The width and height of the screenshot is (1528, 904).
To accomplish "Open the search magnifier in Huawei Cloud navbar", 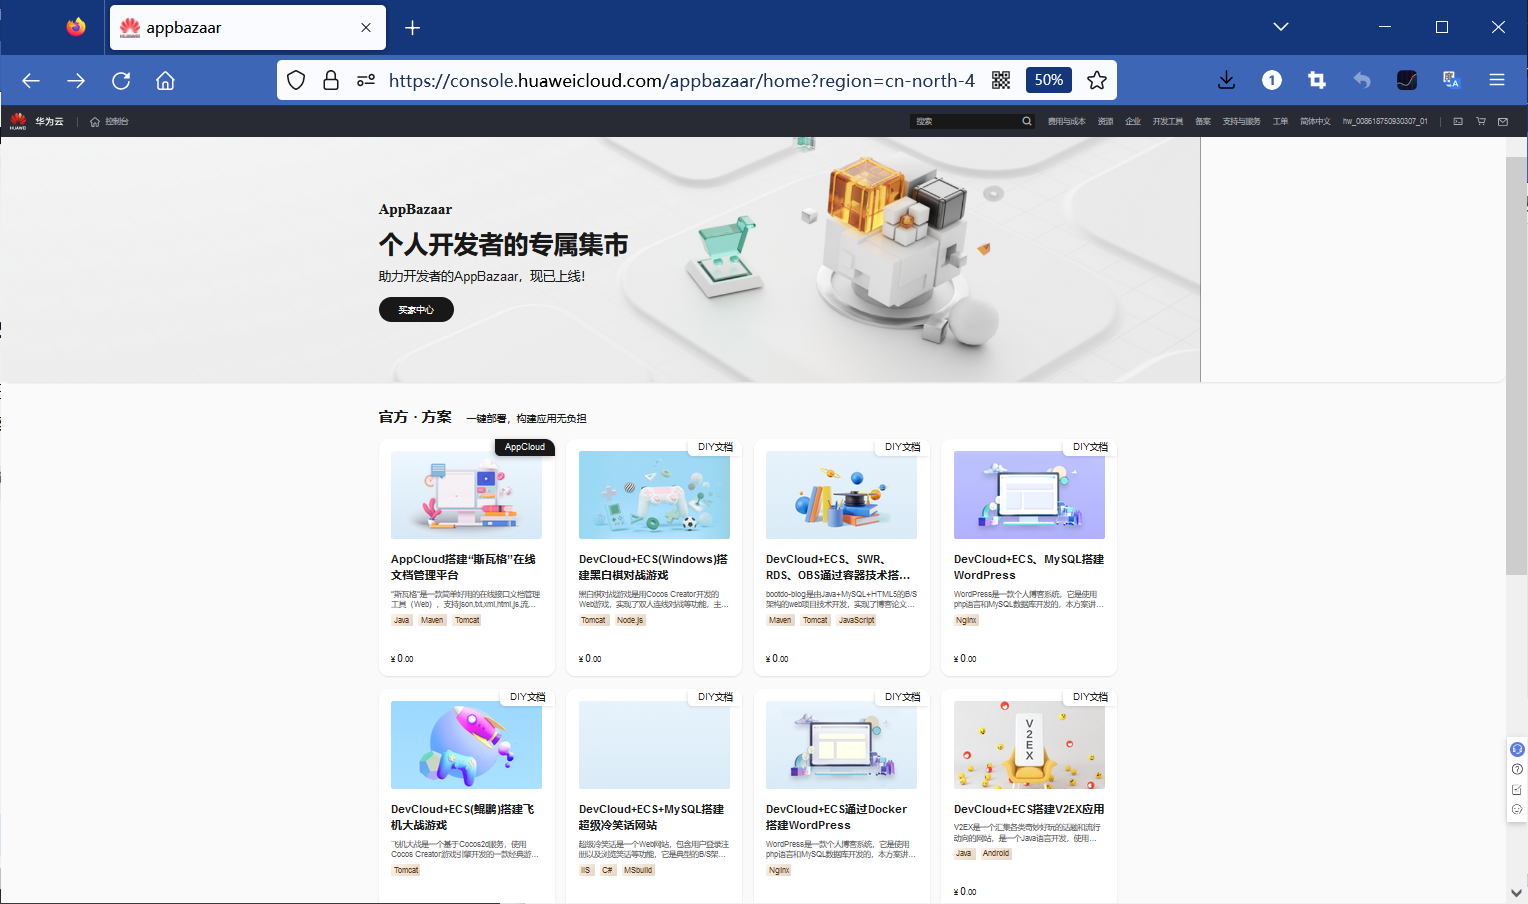I will pyautogui.click(x=1027, y=120).
